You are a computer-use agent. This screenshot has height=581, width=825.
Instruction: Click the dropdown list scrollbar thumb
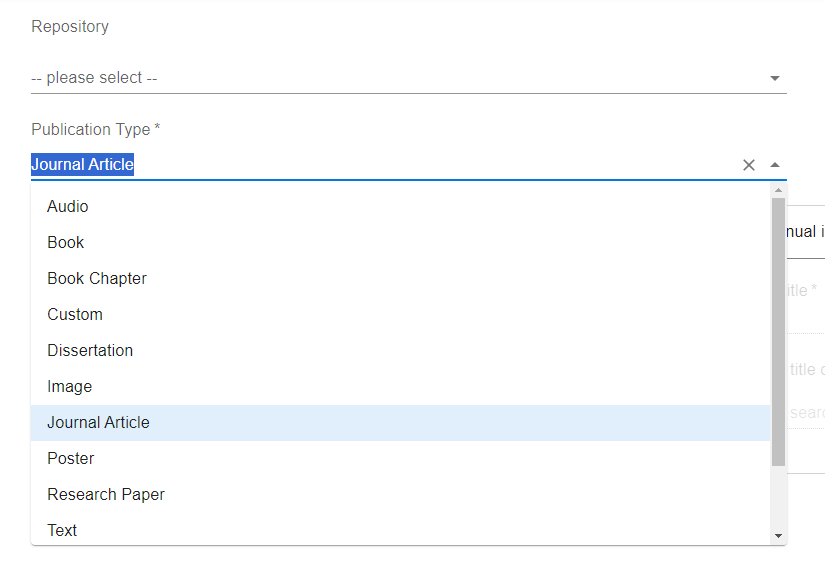pyautogui.click(x=778, y=330)
